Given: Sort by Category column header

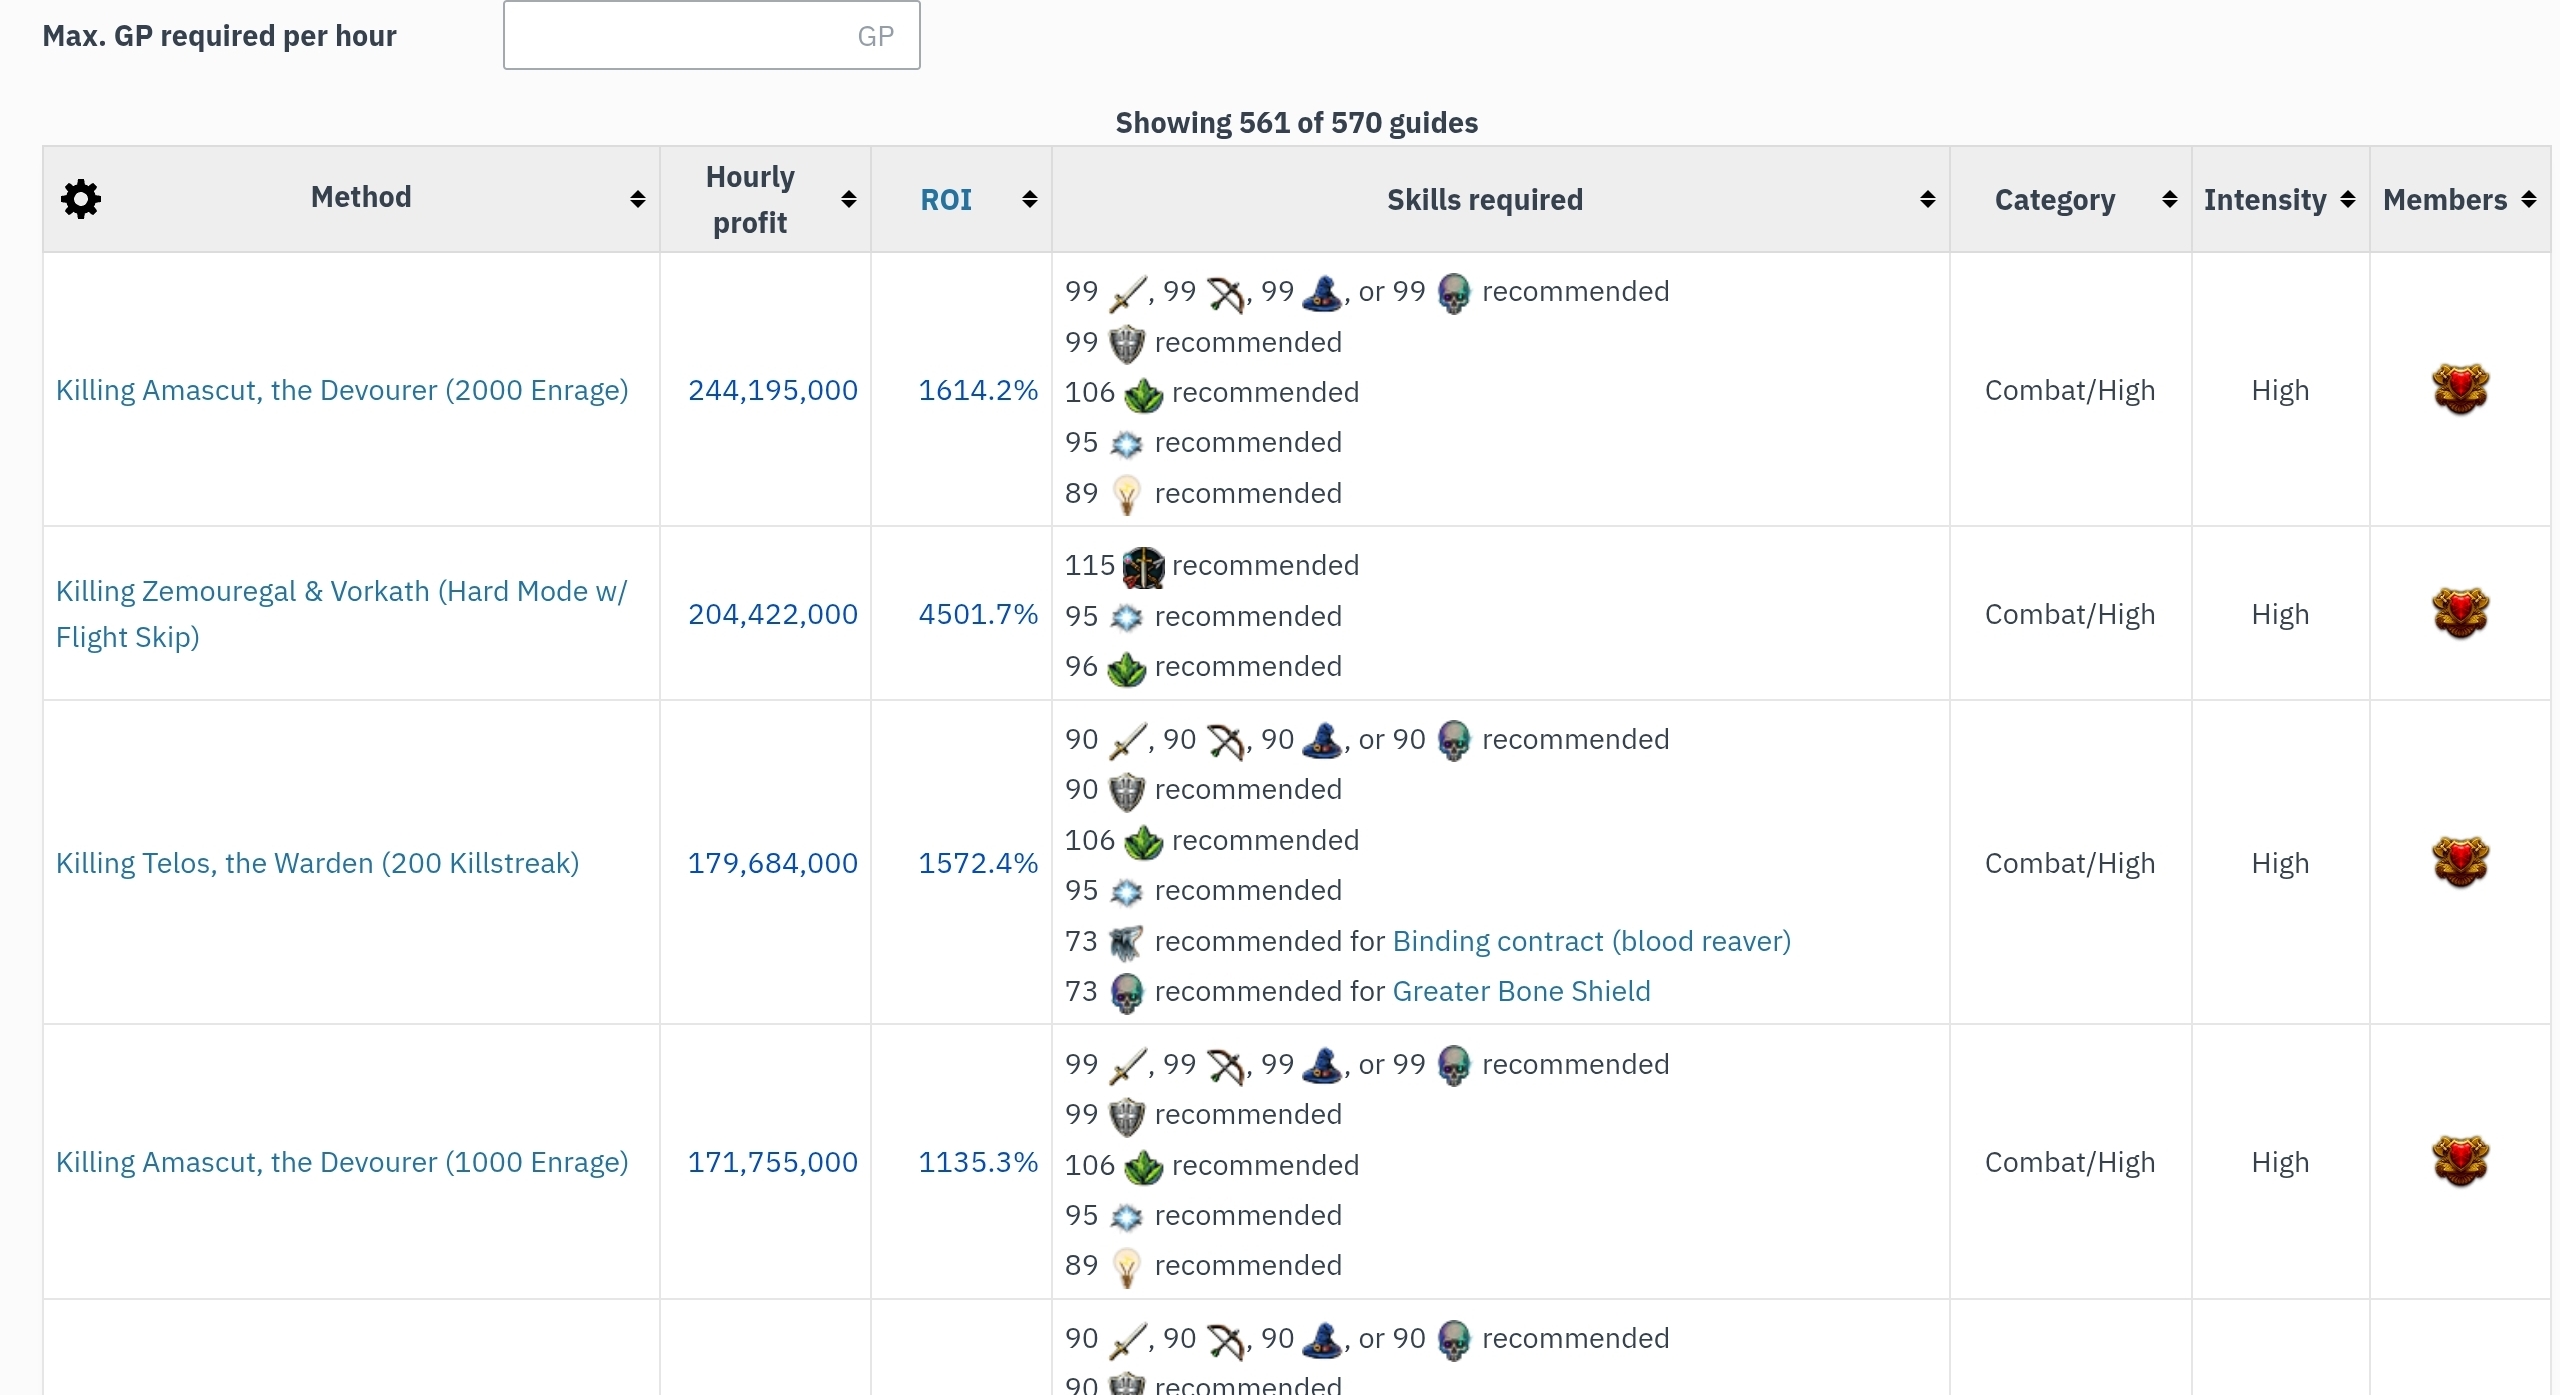Looking at the screenshot, I should (x=2055, y=199).
